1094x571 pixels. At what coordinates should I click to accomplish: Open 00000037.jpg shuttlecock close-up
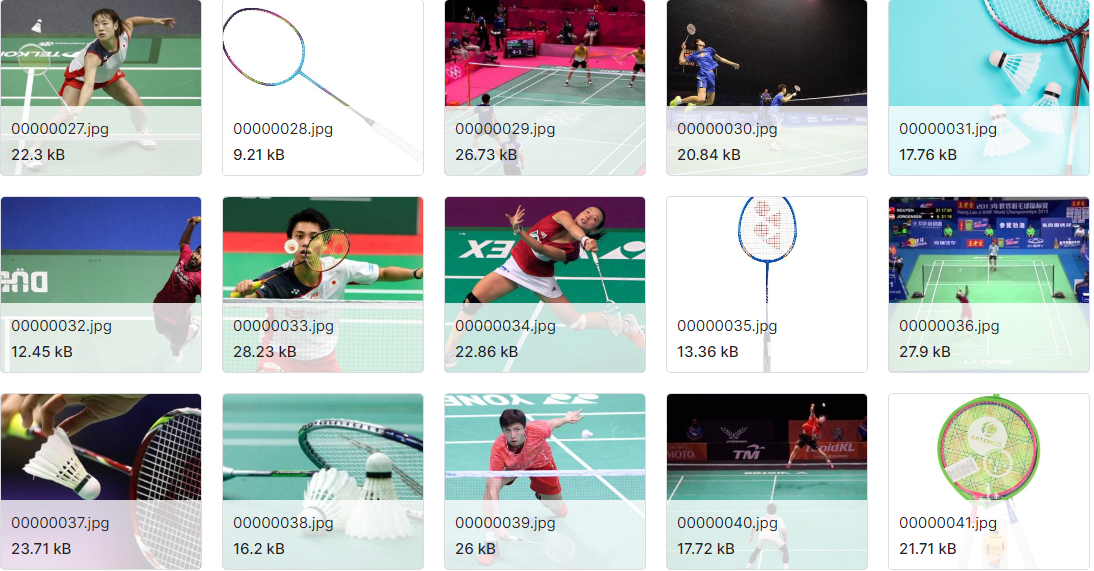101,482
